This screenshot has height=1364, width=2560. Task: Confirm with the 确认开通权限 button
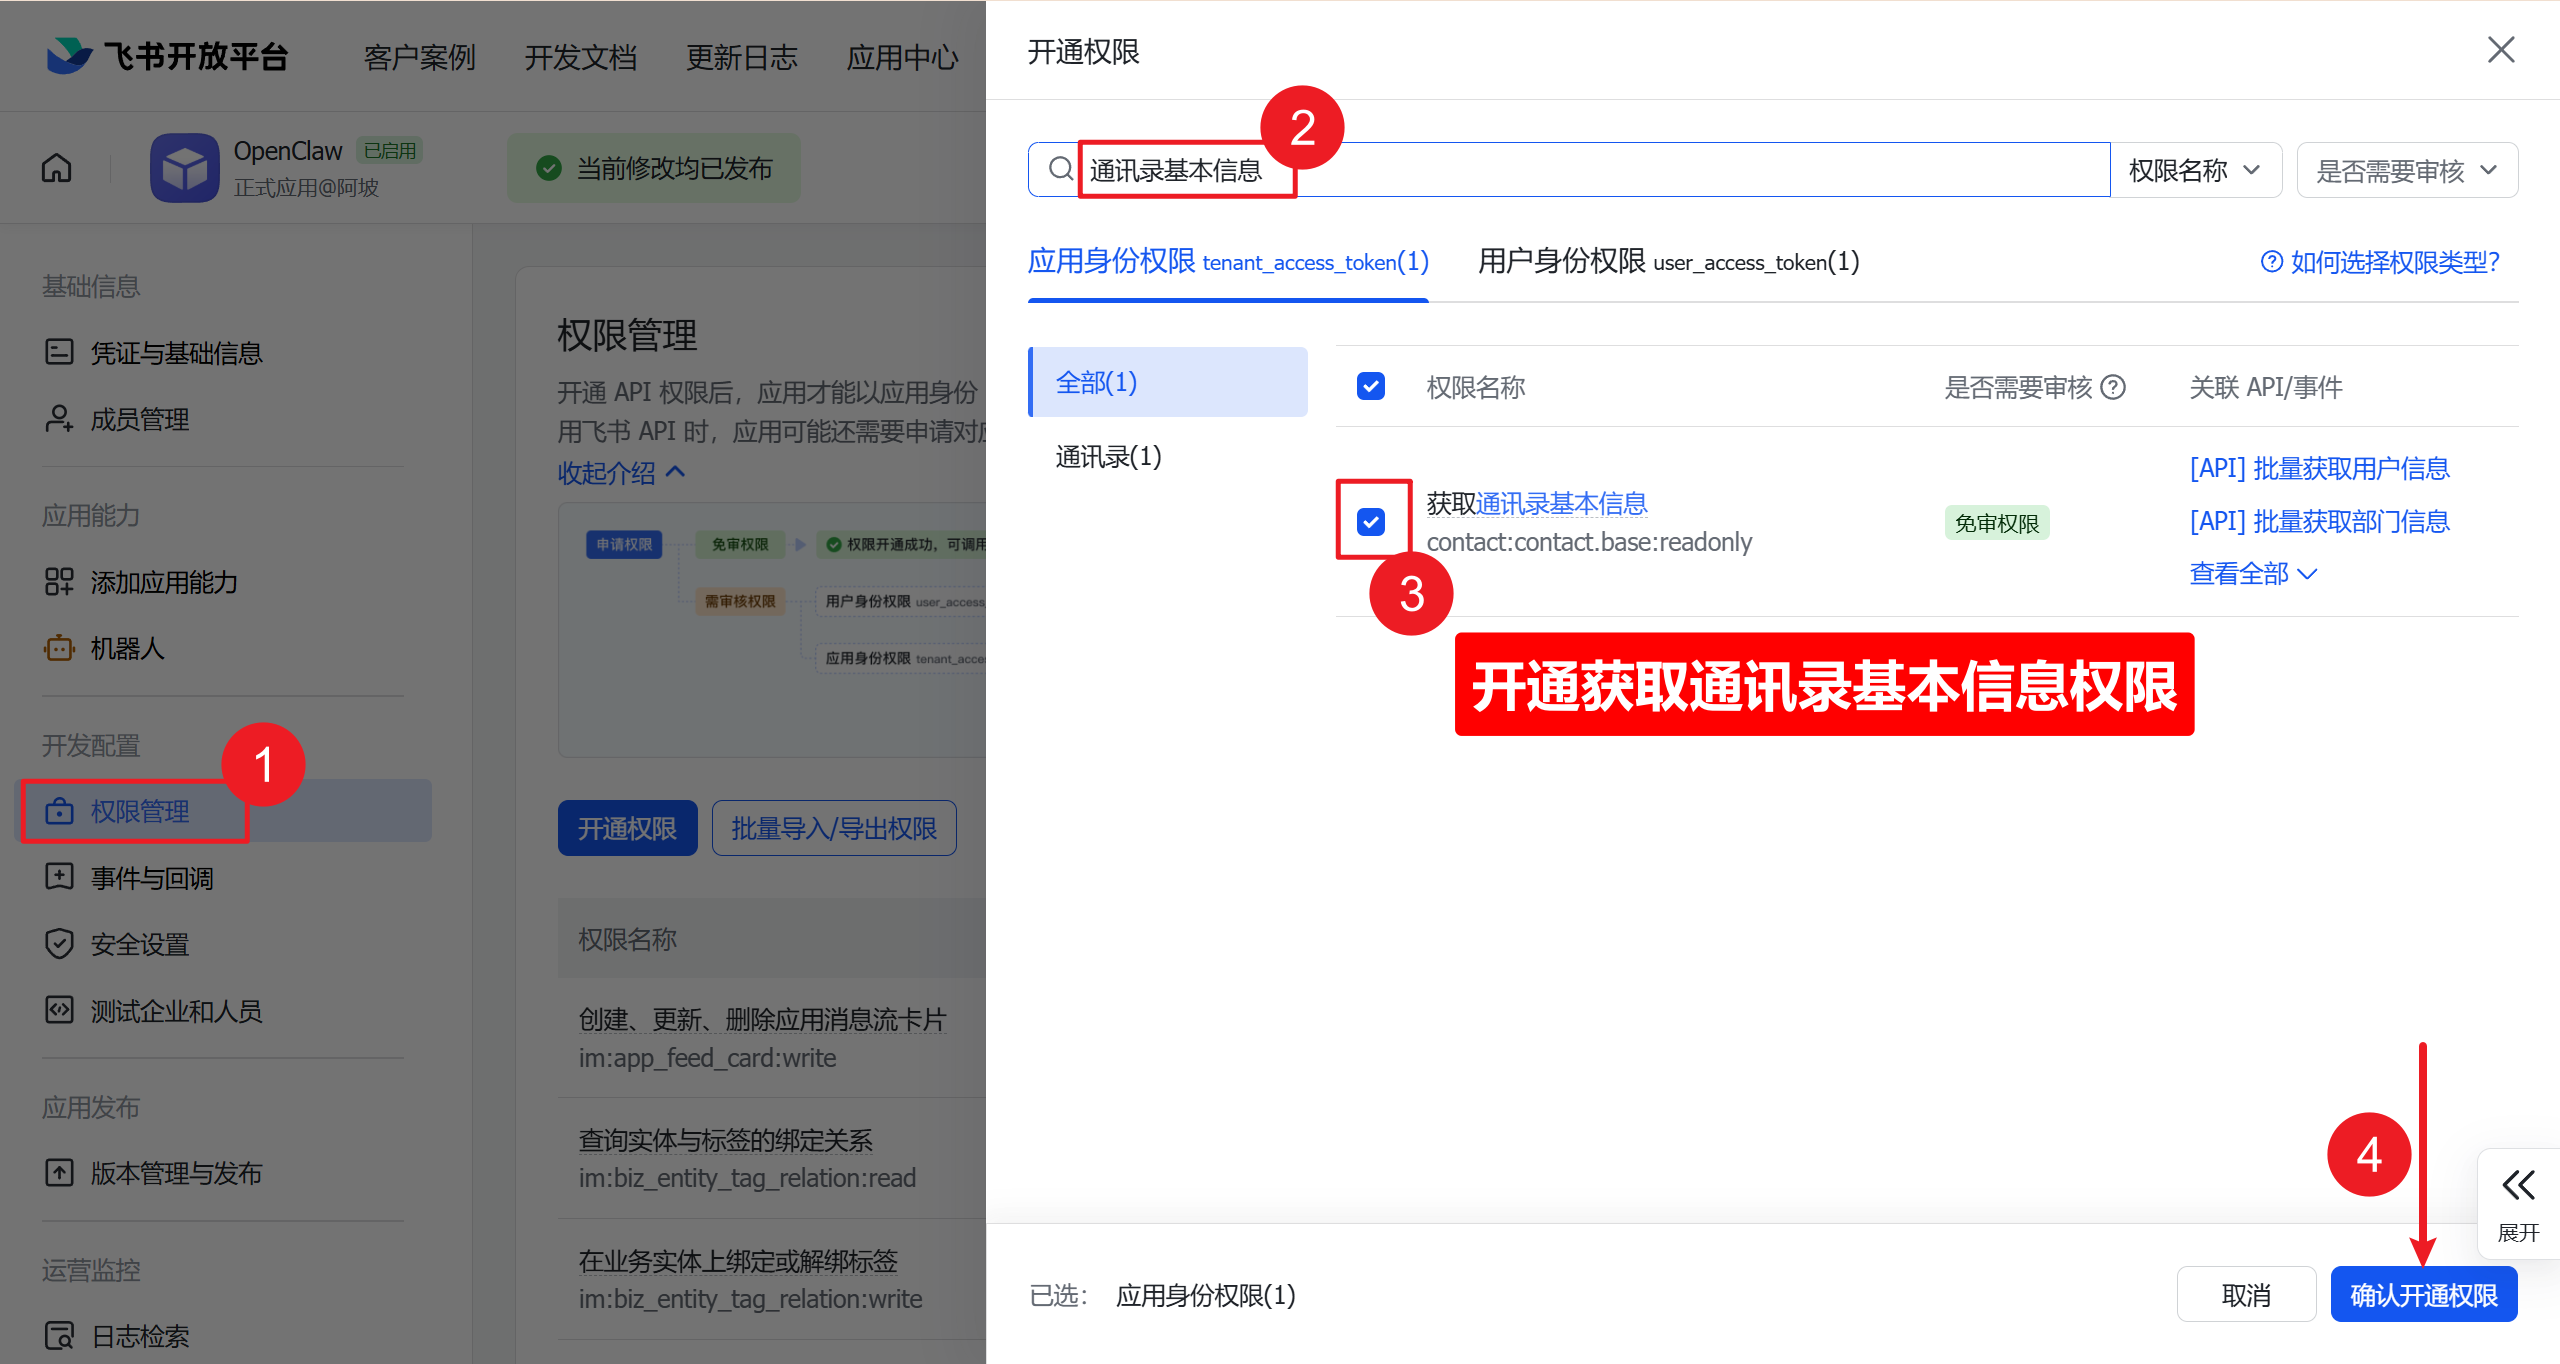coord(2423,1293)
